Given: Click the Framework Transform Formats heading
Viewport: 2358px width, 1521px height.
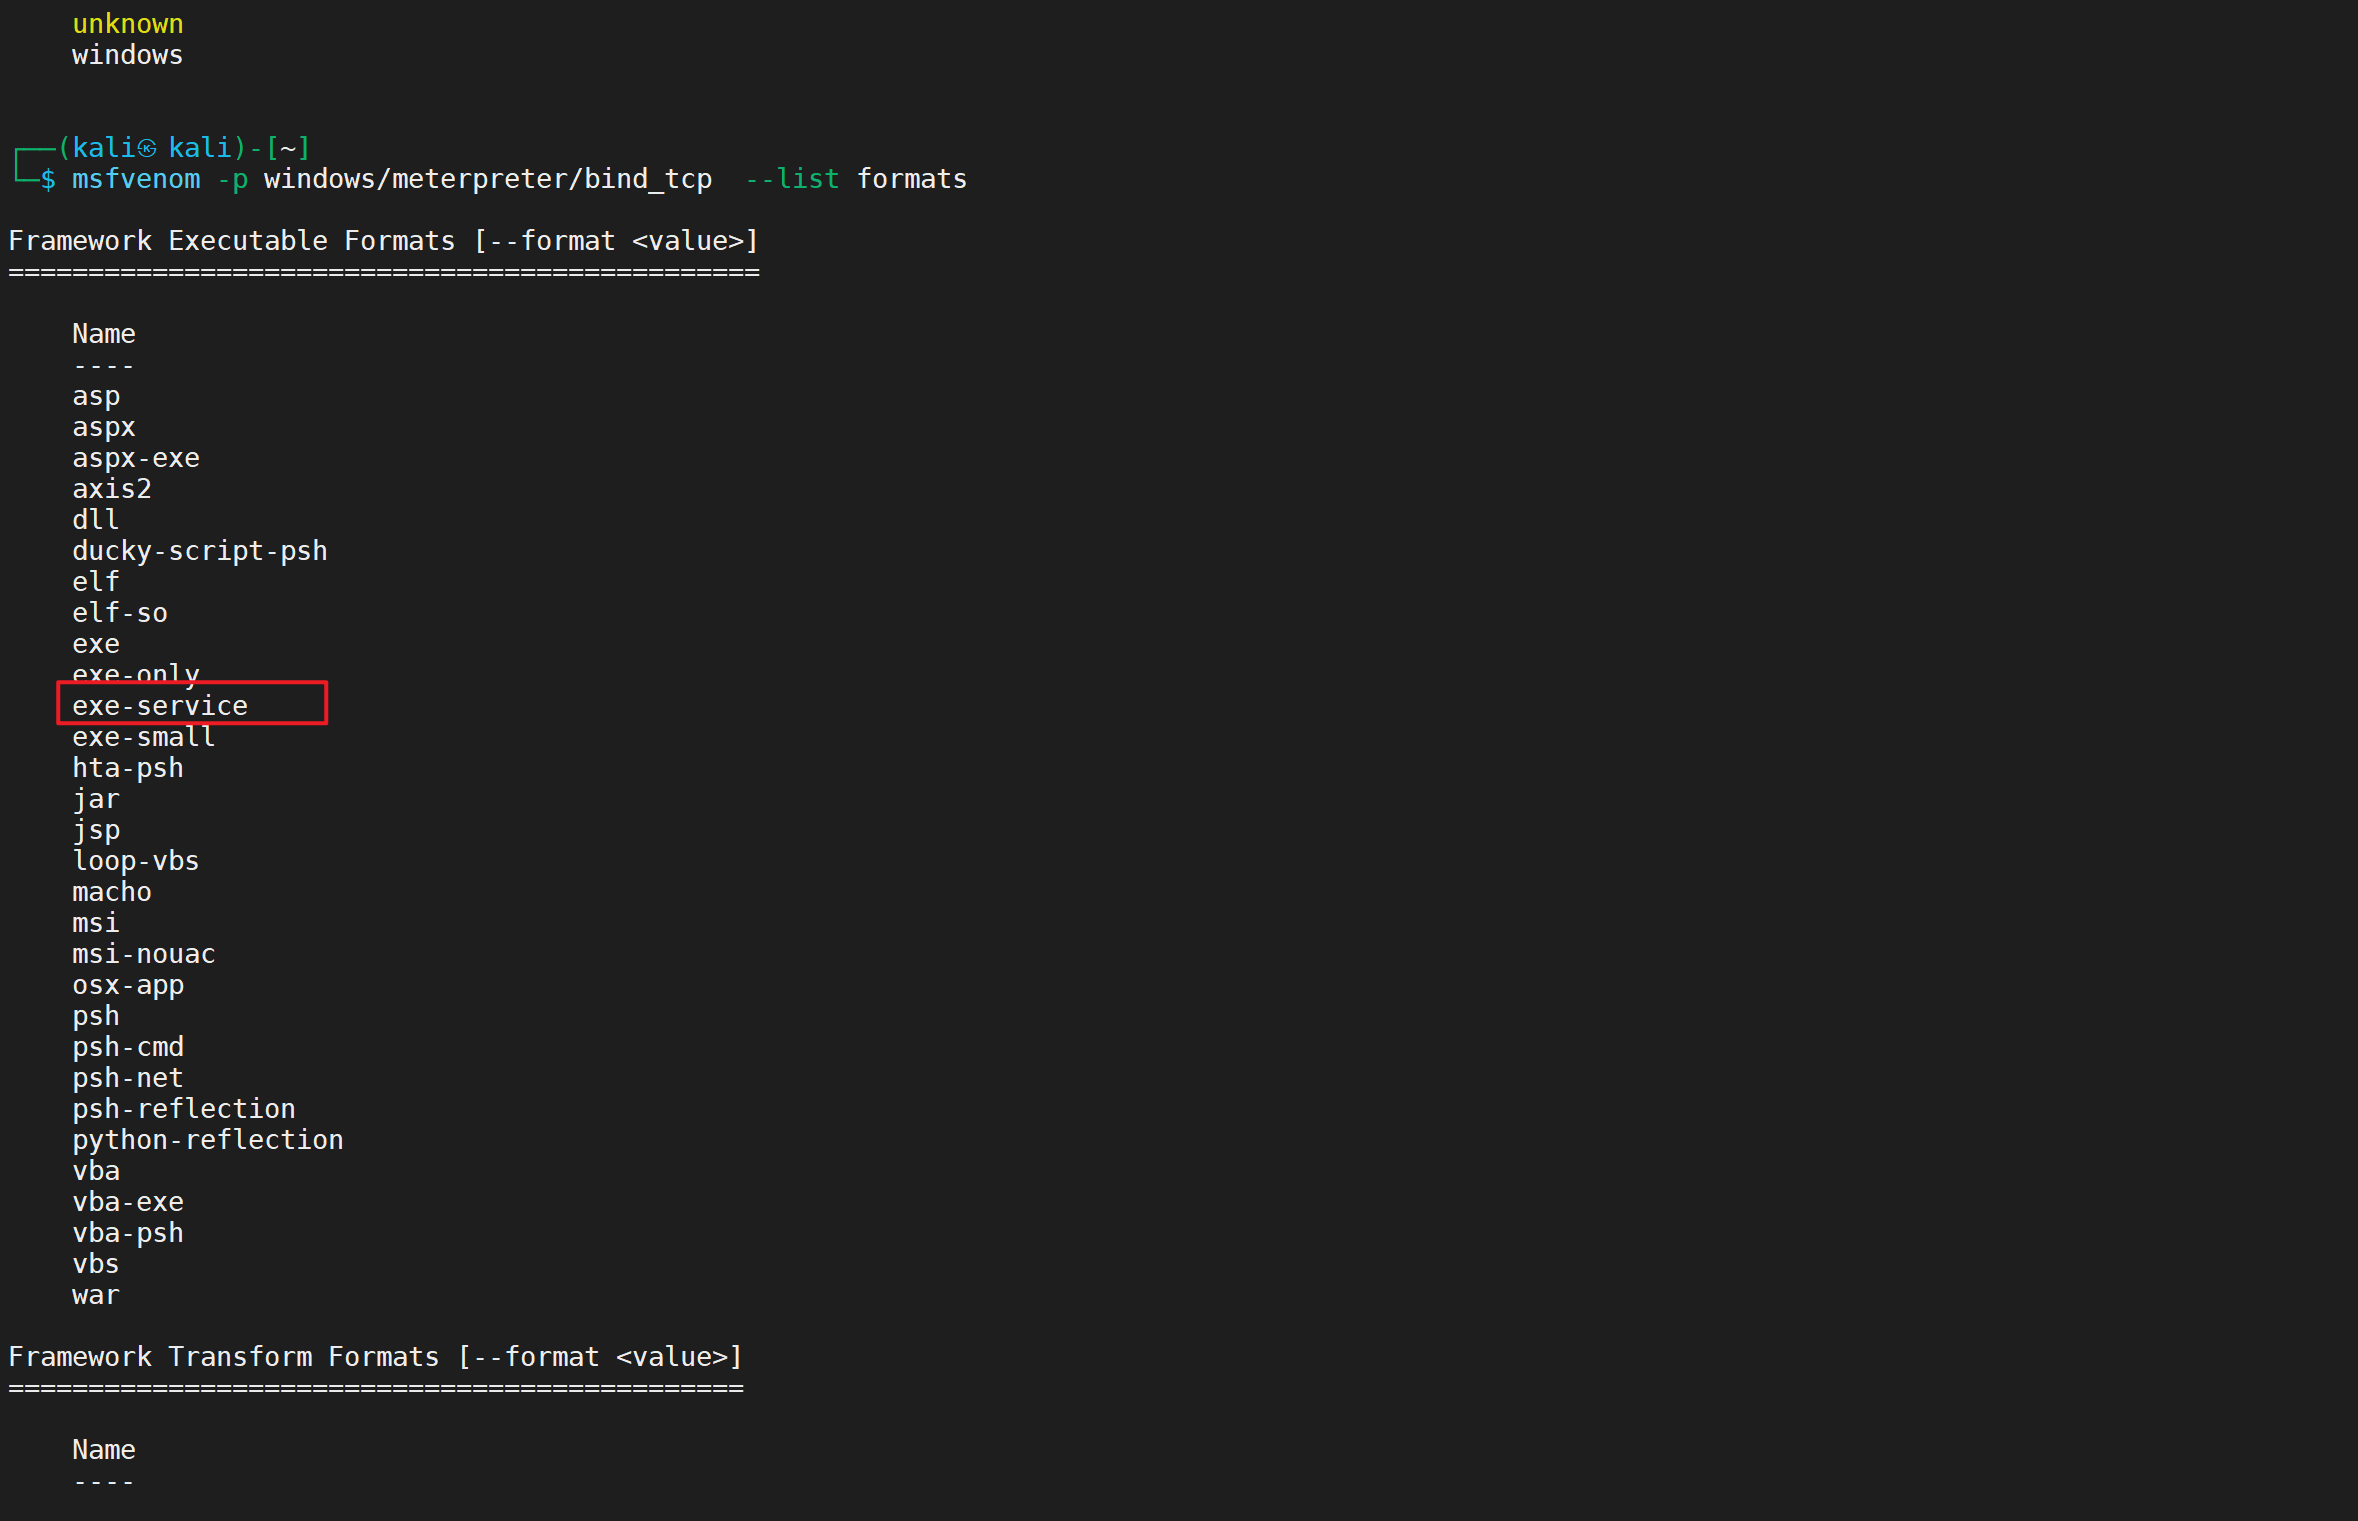Looking at the screenshot, I should 375,1357.
